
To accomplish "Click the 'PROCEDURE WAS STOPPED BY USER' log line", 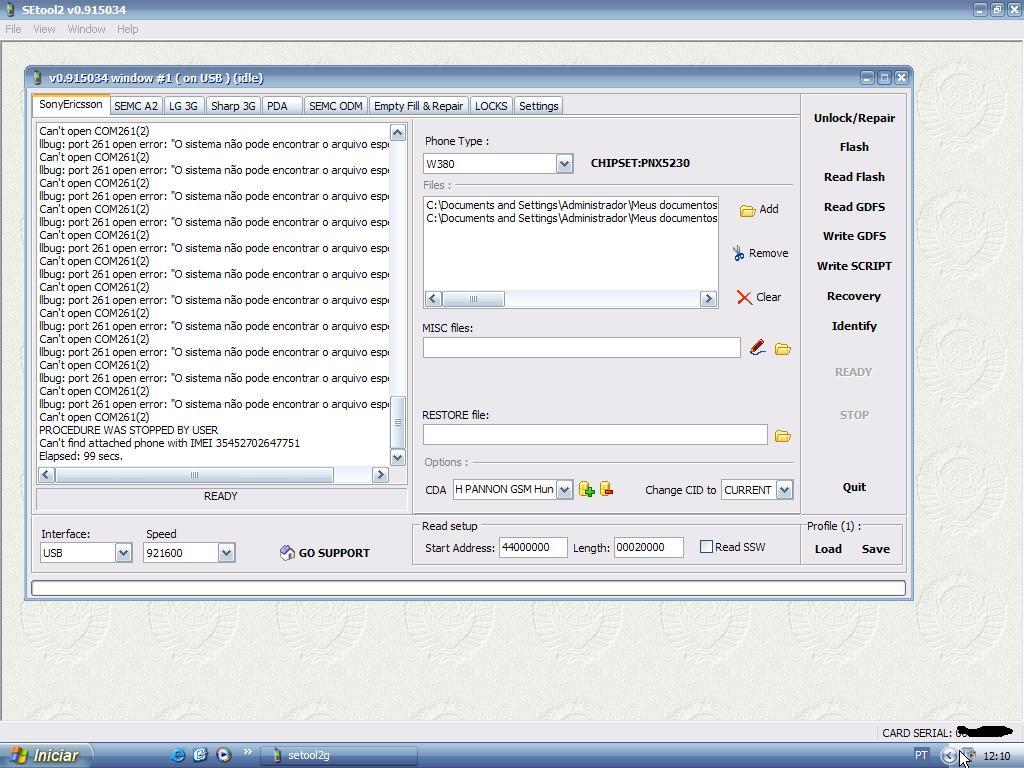I will pos(129,430).
